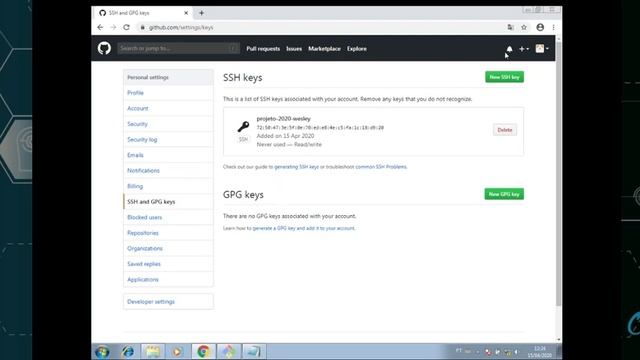The image size is (640, 360).
Task: Click the page vertical scrollbar
Action: 558,173
